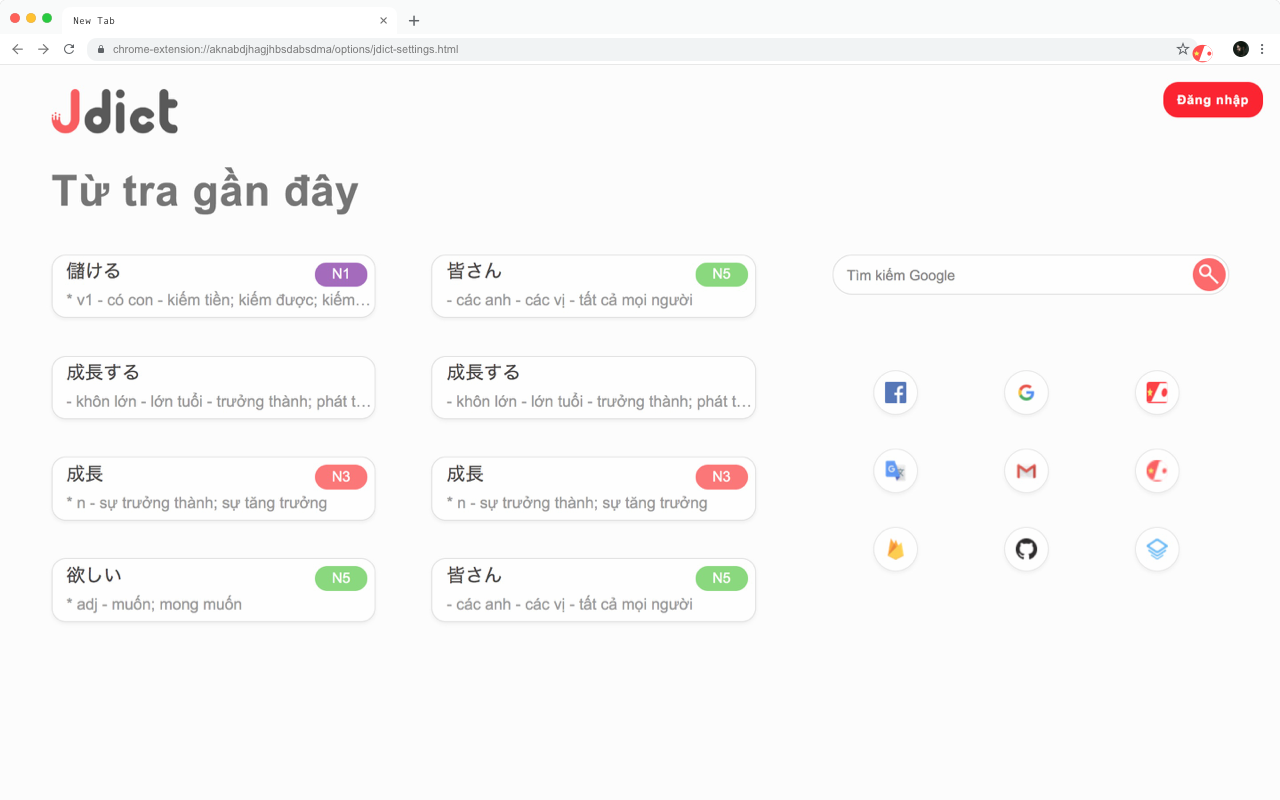1280x800 pixels.
Task: Click the address bar URL
Action: 285,49
